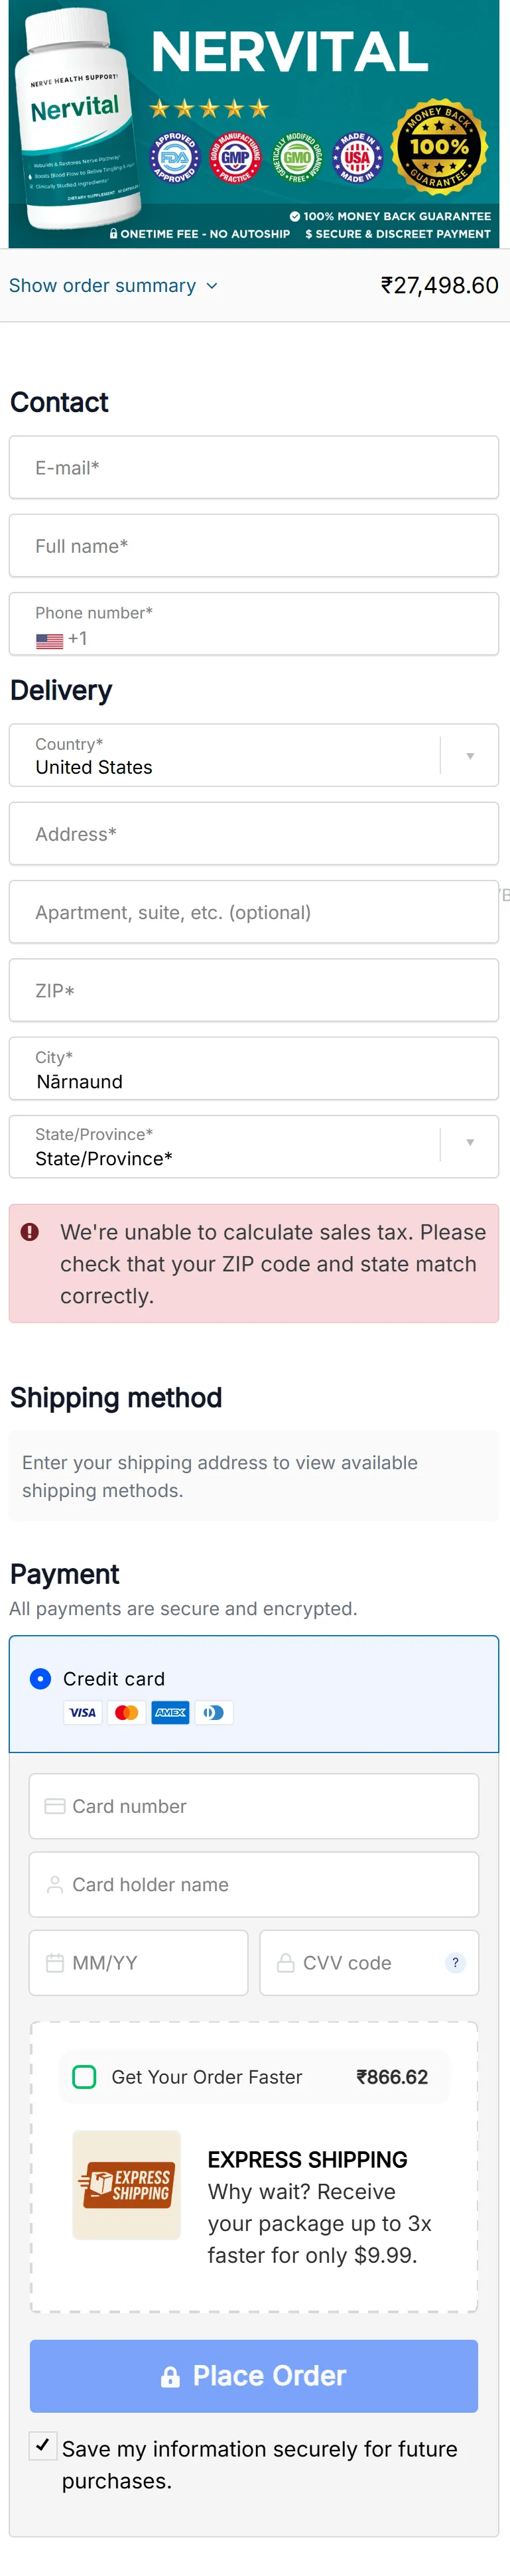This screenshot has width=510, height=2576.
Task: Click the E-mail input field
Action: (254, 467)
